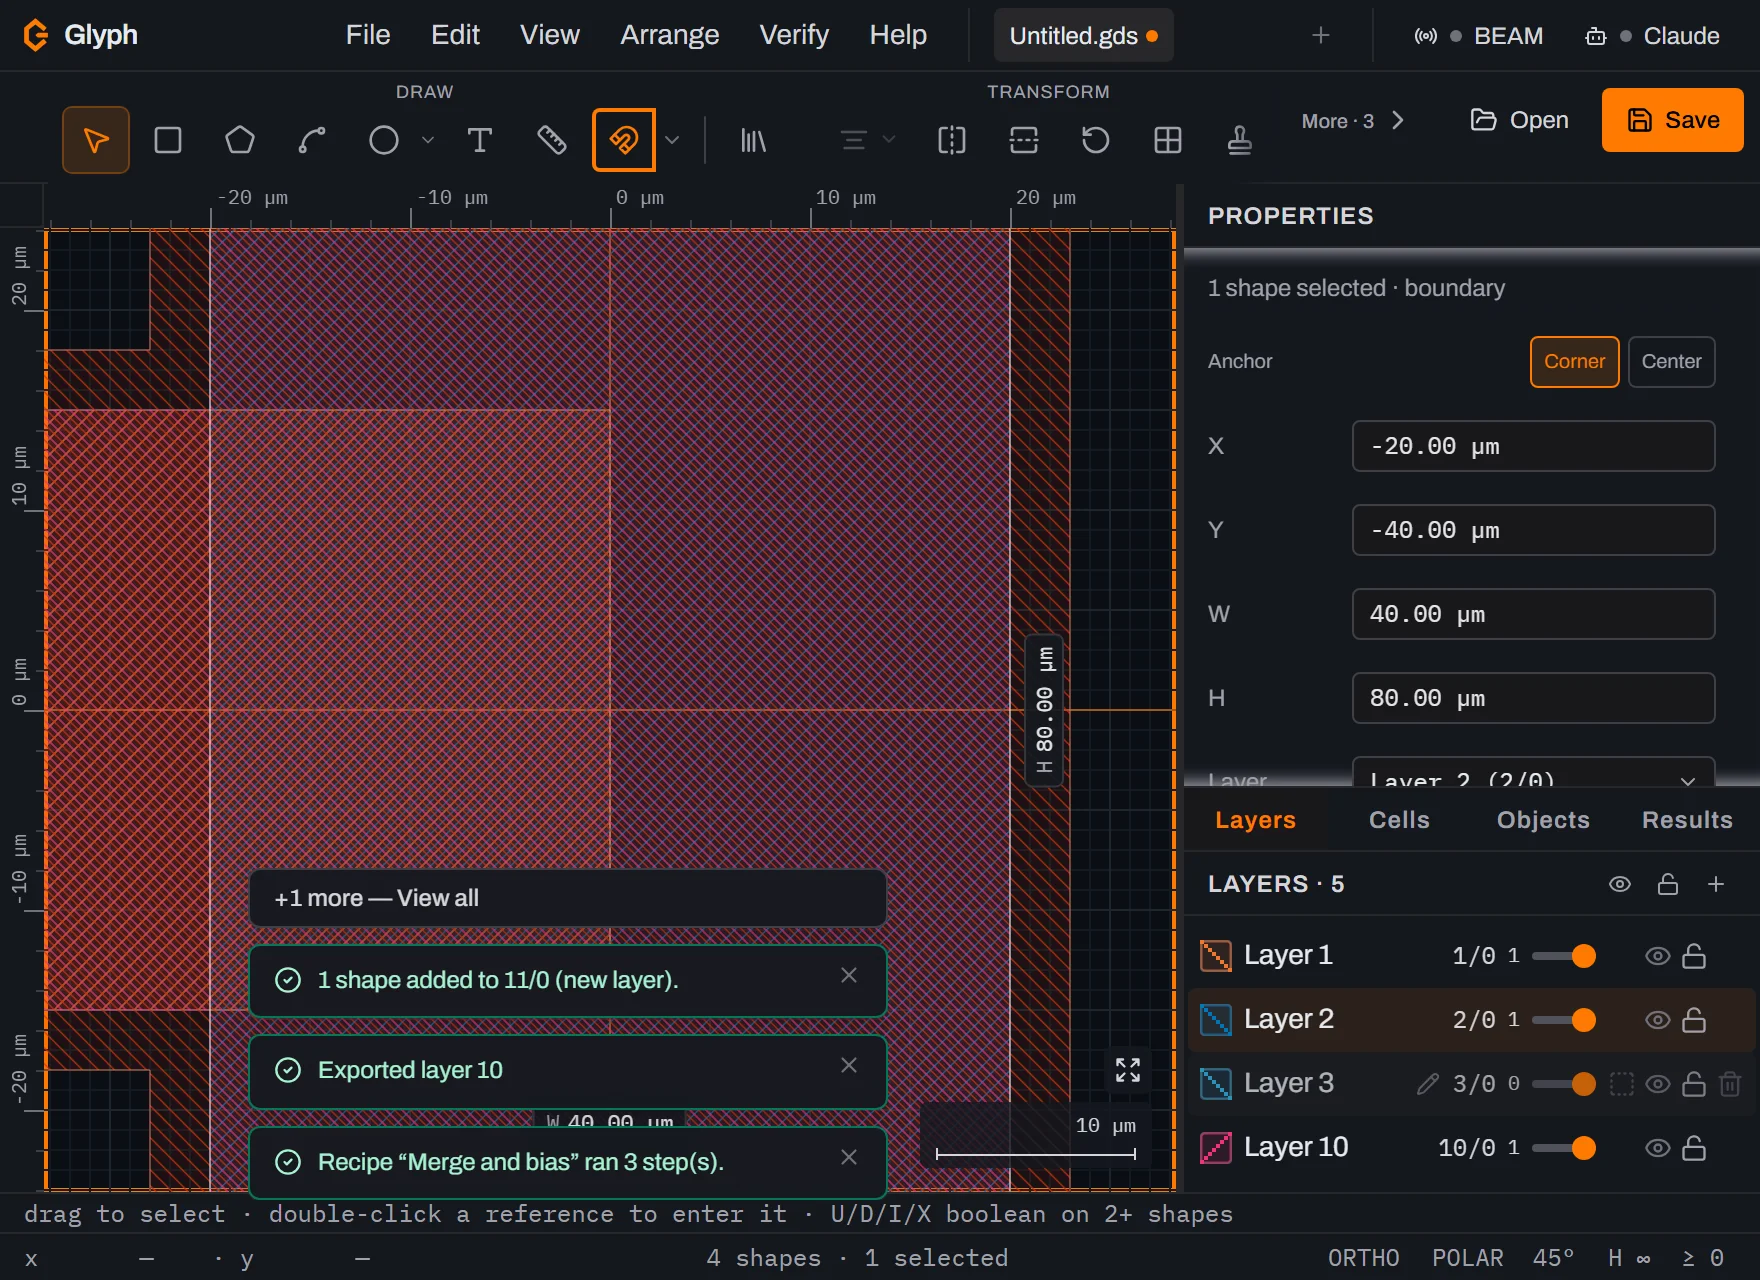
Task: Click the Open file button
Action: pos(1519,120)
